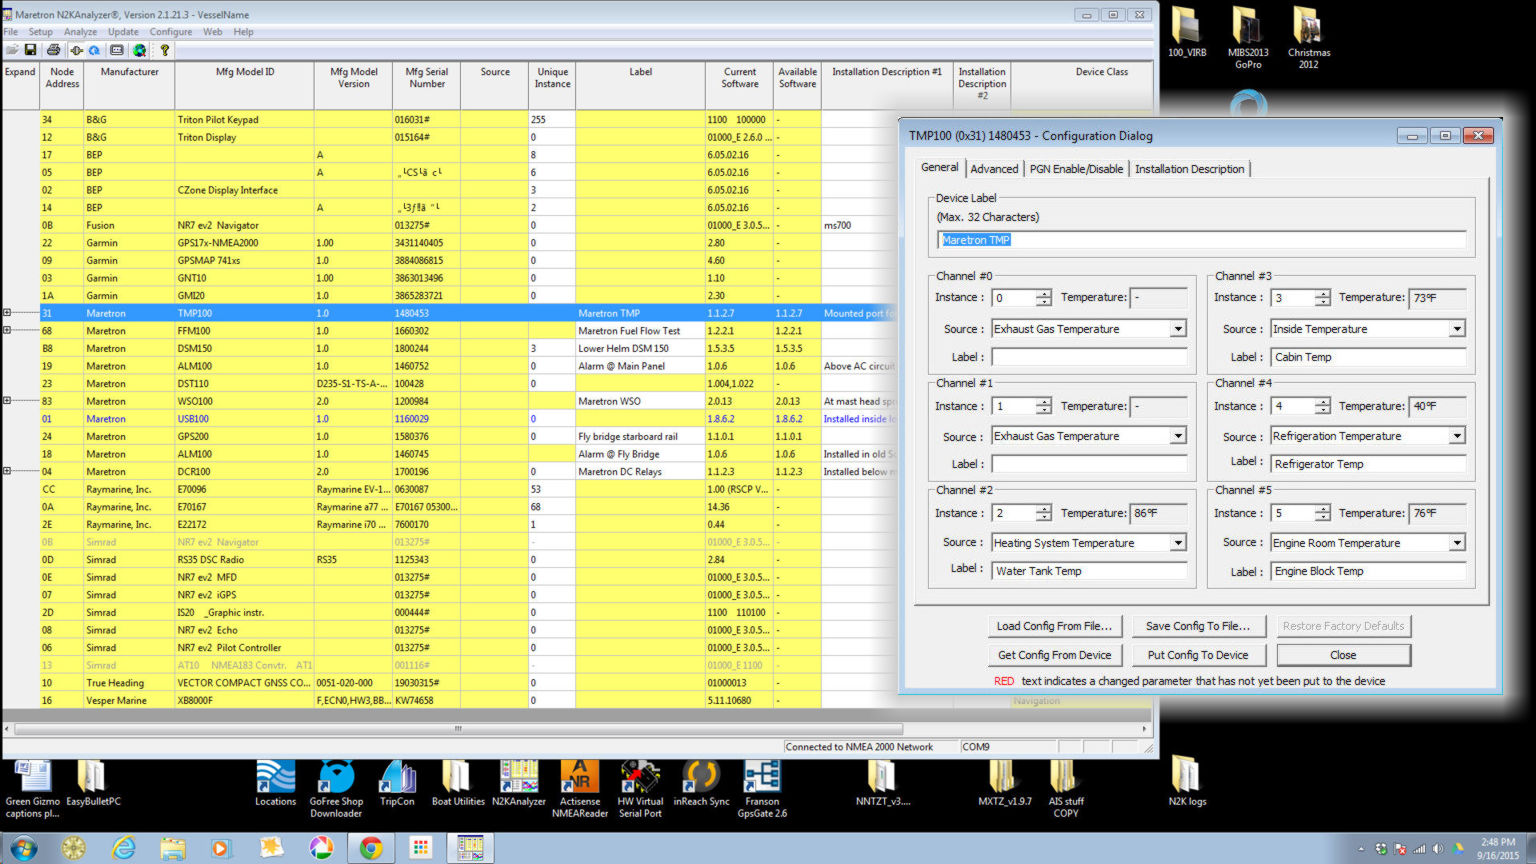Image resolution: width=1536 pixels, height=864 pixels.
Task: Open the inReach Sync desktop shortcut
Action: (701, 783)
